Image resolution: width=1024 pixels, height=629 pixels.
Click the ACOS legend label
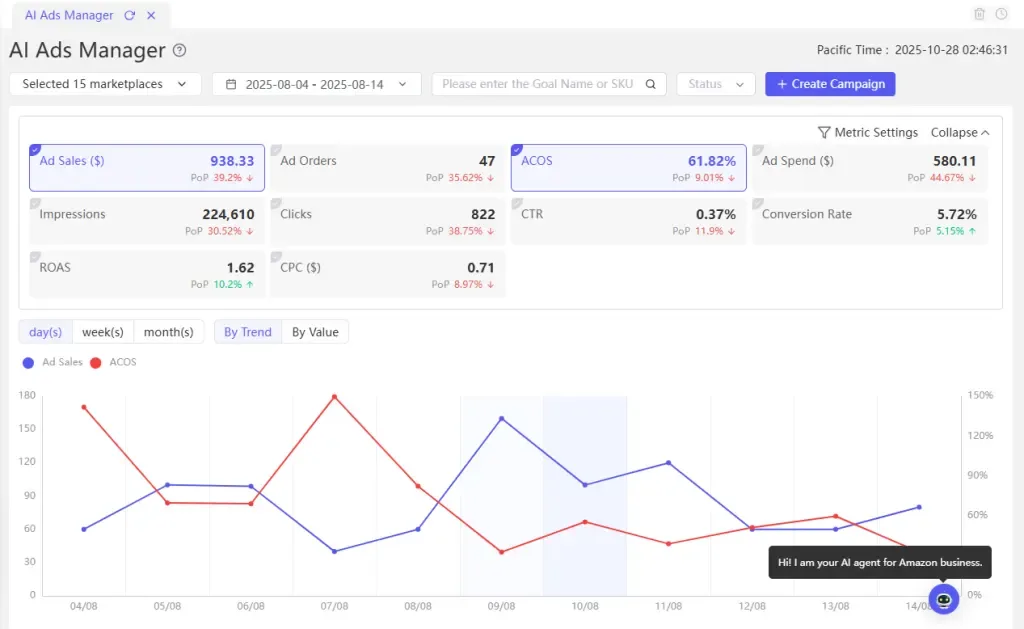coord(123,362)
